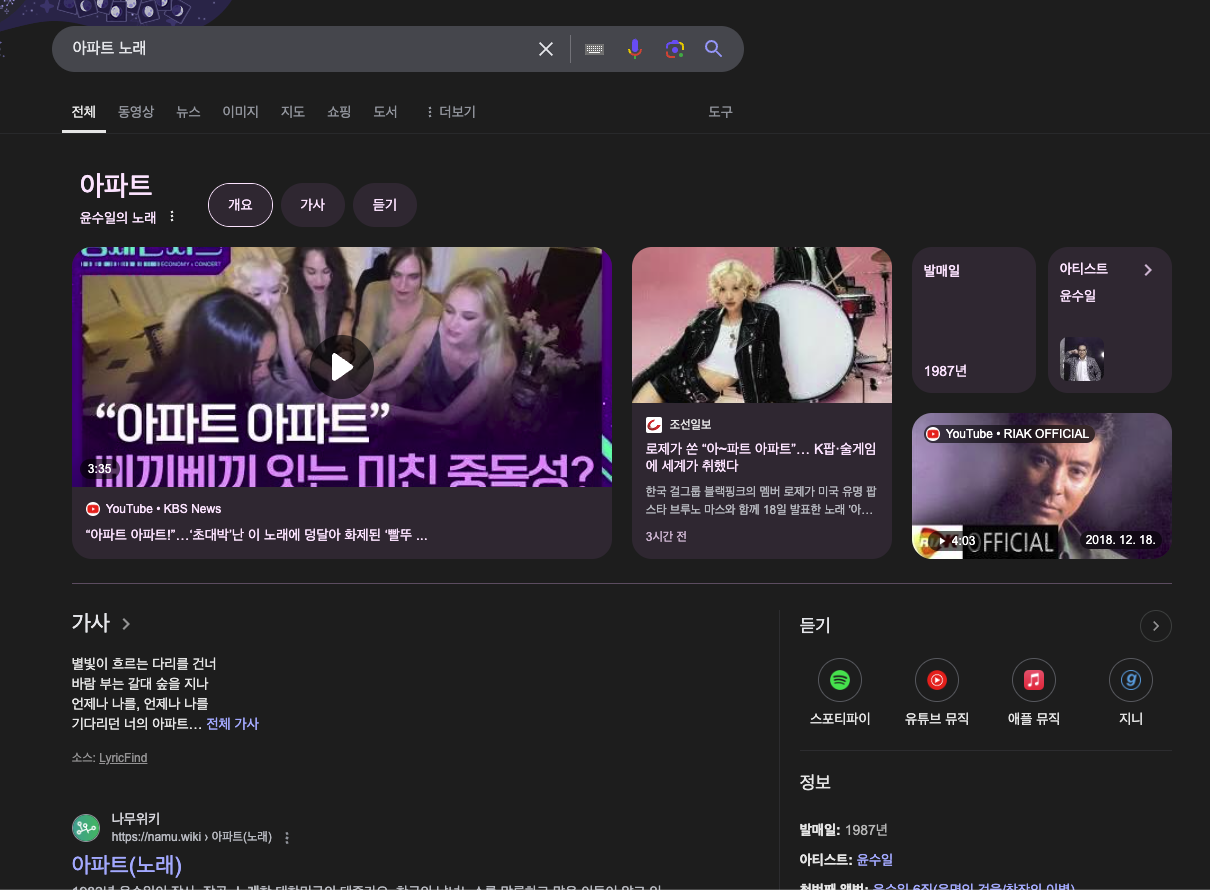
Task: Click the 나무위키 site favicon
Action: pyautogui.click(x=86, y=828)
